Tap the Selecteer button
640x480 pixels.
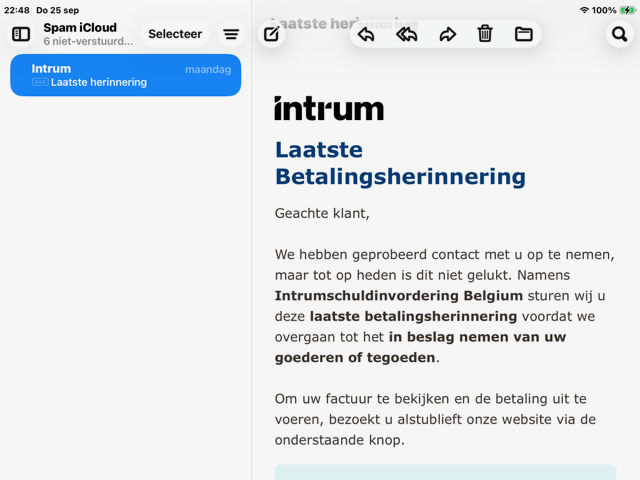(x=175, y=34)
